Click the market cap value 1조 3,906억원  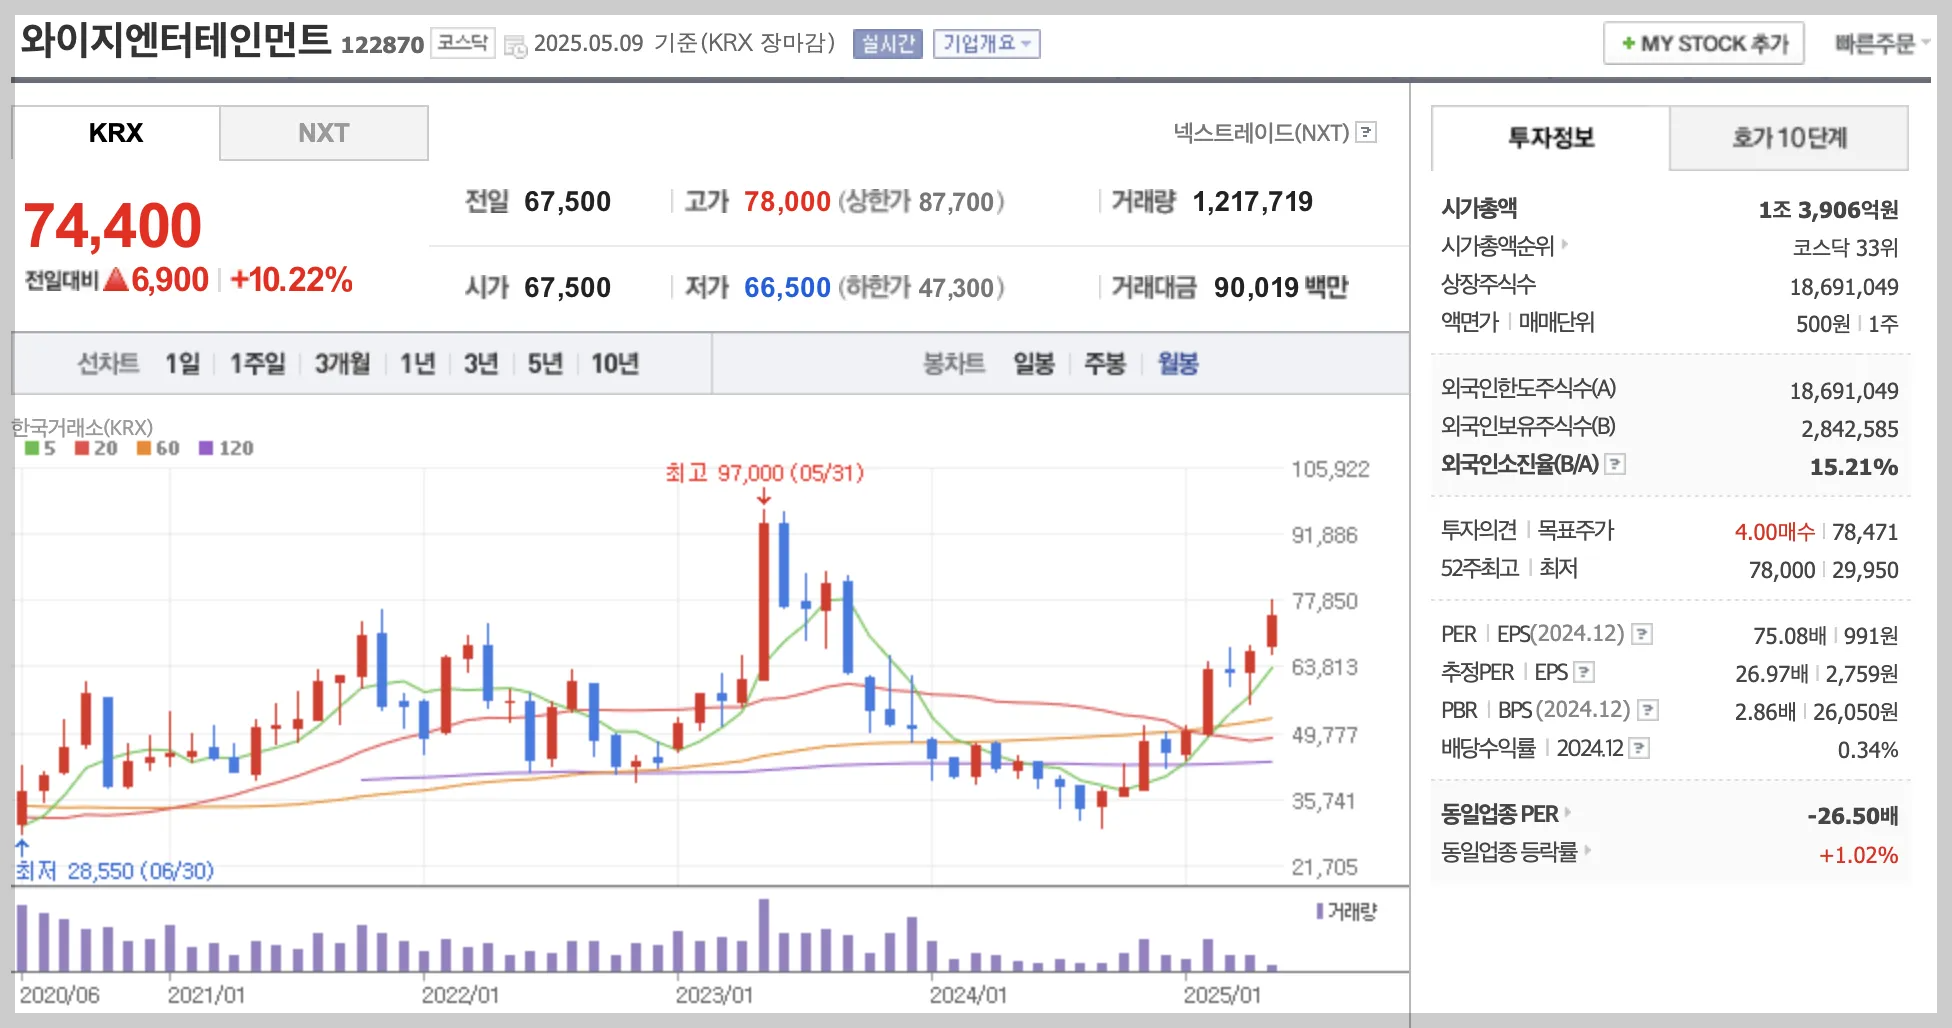pyautogui.click(x=1829, y=210)
